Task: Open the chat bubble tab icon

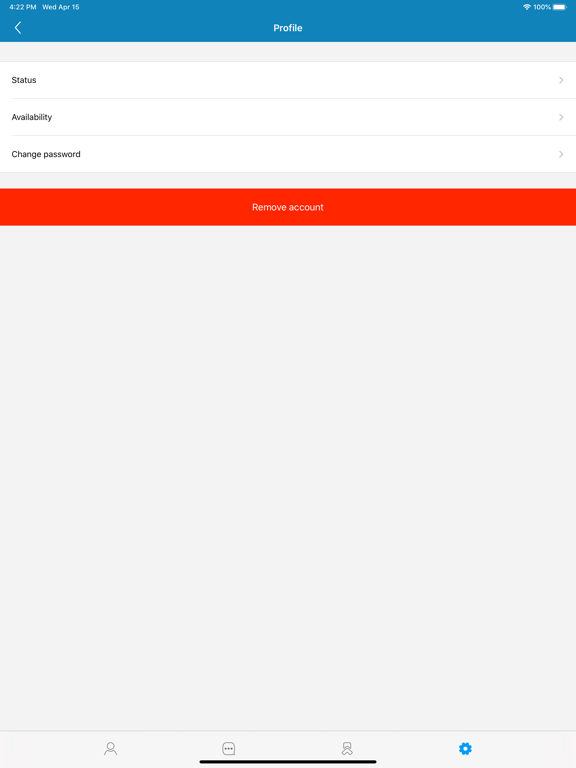Action: point(229,748)
